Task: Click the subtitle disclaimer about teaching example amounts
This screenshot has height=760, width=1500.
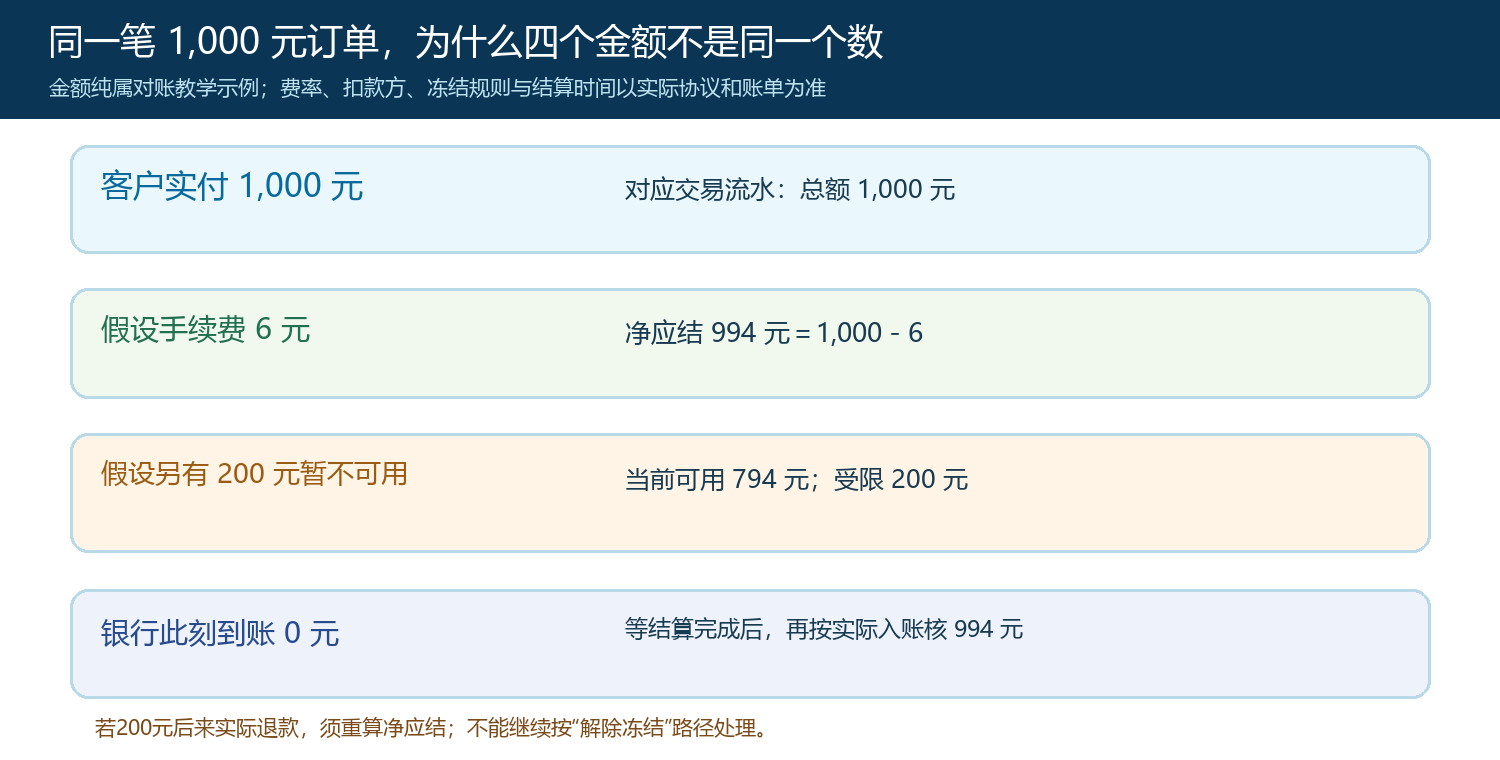Action: point(437,88)
